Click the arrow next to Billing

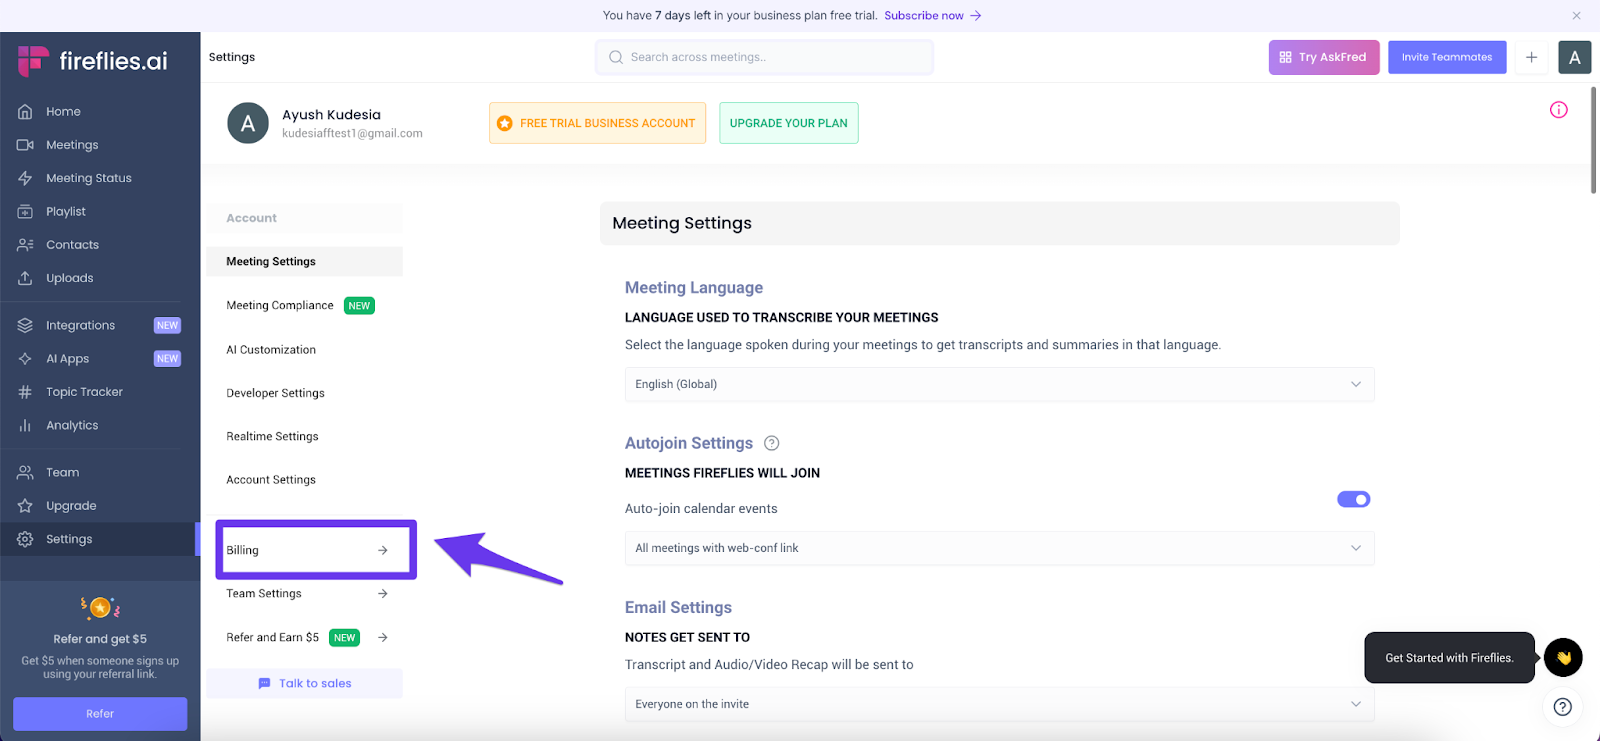(x=383, y=550)
